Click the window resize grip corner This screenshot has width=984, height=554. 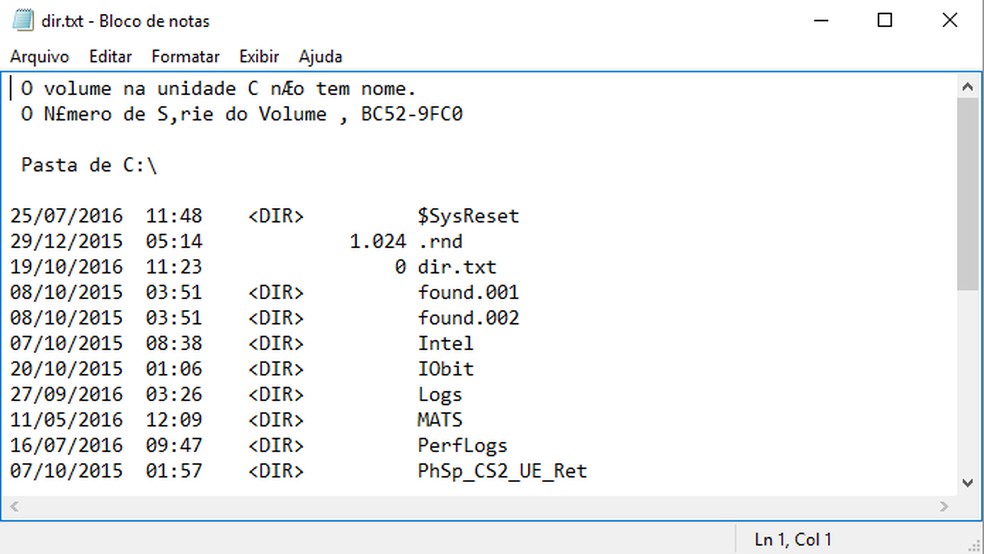coord(974,544)
